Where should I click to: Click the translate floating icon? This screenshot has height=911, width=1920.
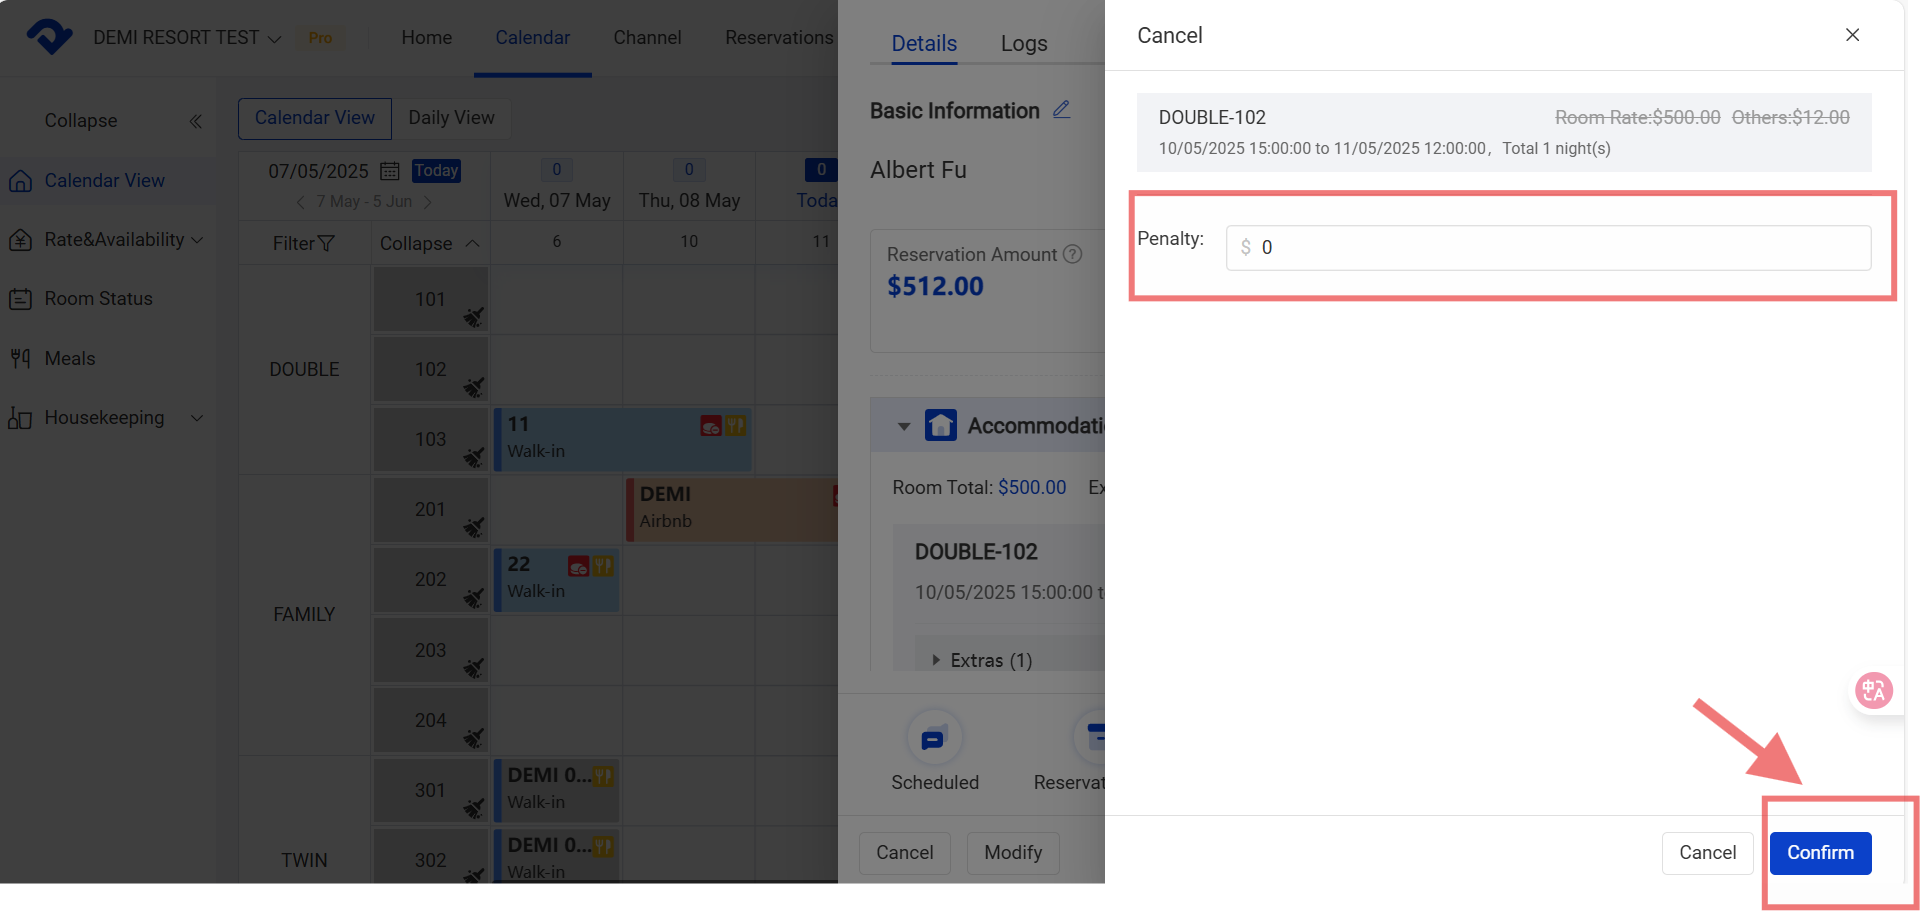pyautogui.click(x=1873, y=690)
